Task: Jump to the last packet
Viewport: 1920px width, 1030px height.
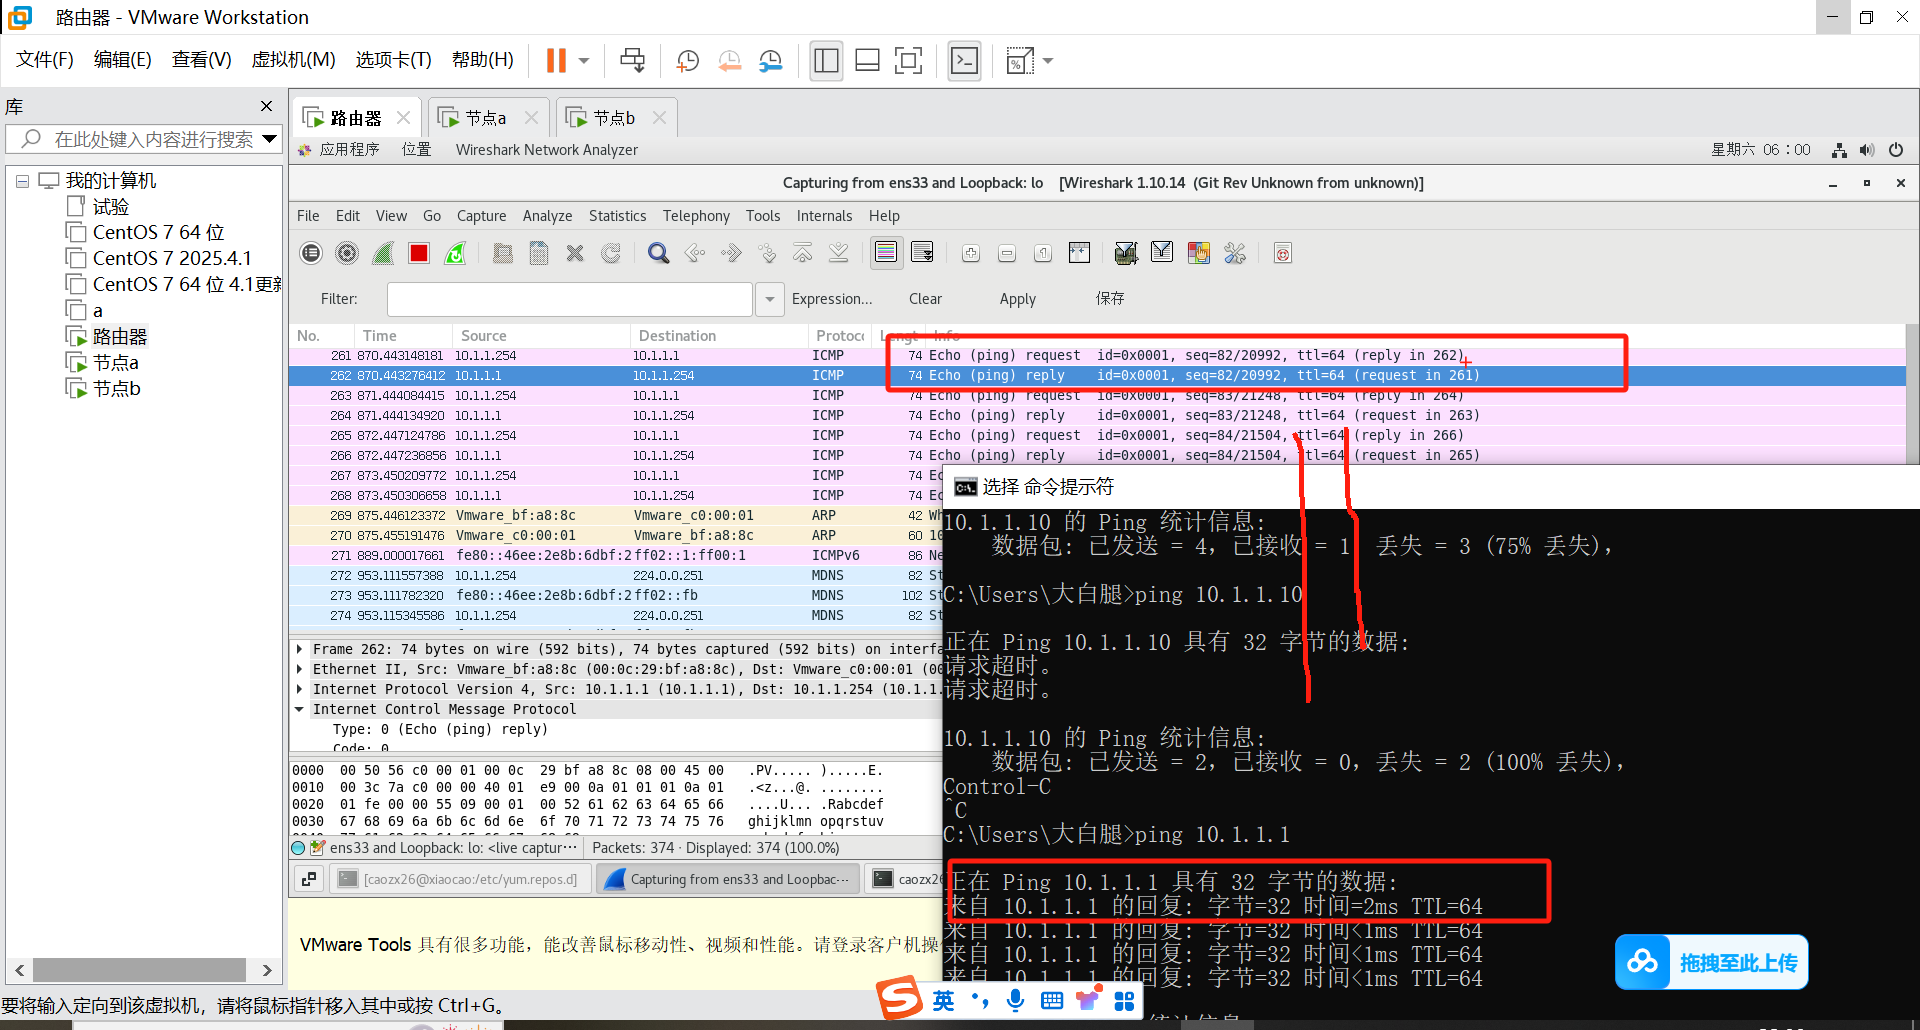Action: pyautogui.click(x=839, y=253)
